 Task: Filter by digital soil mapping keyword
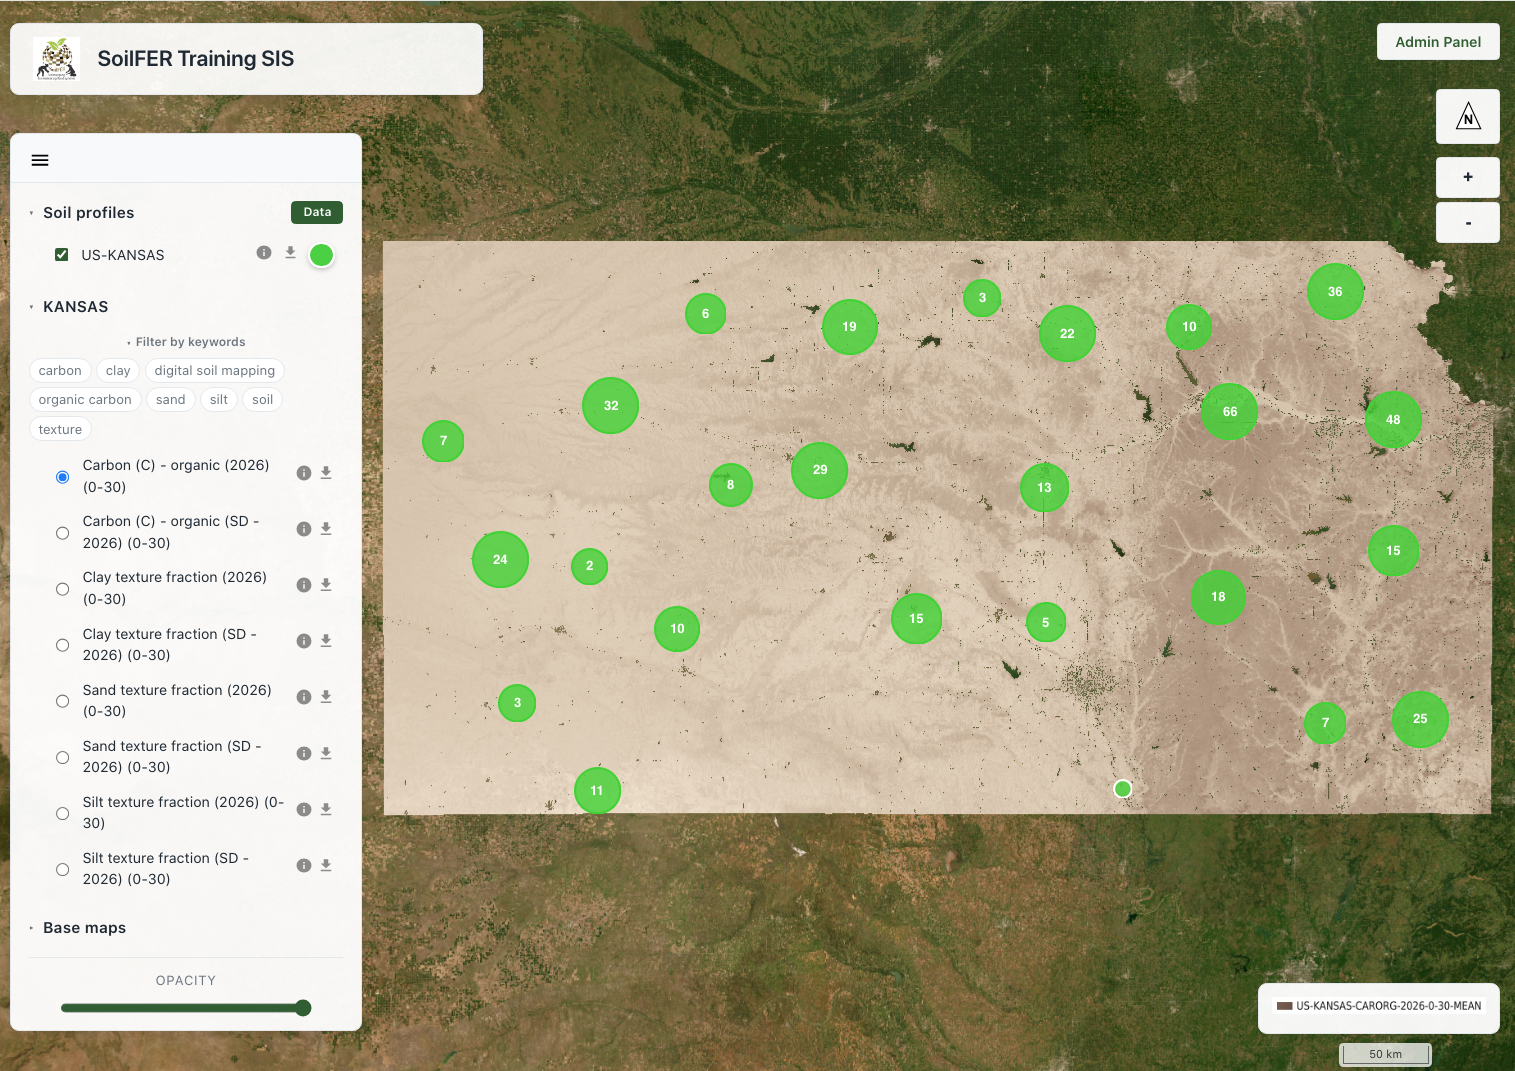tap(215, 371)
